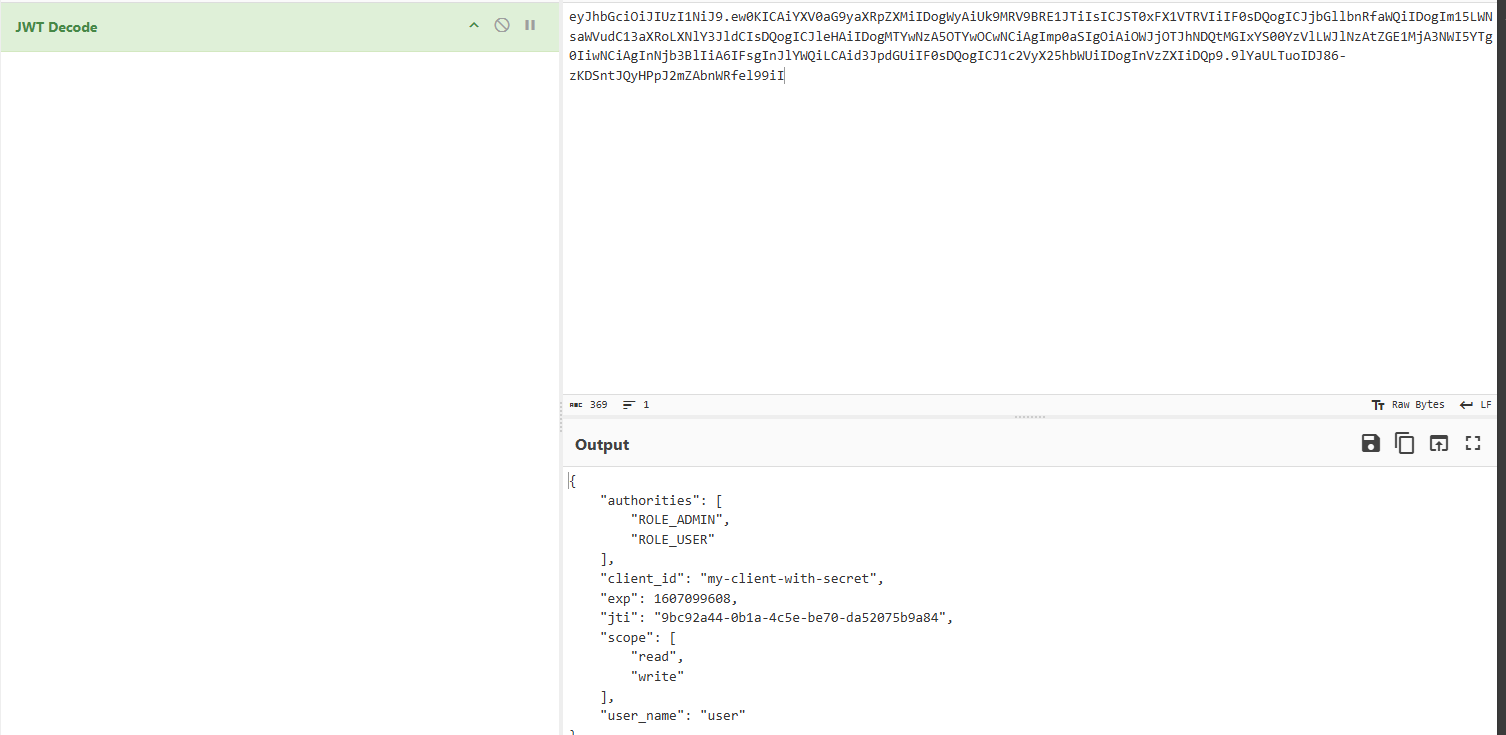
Task: Maximise the Output pane
Action: coord(1472,443)
